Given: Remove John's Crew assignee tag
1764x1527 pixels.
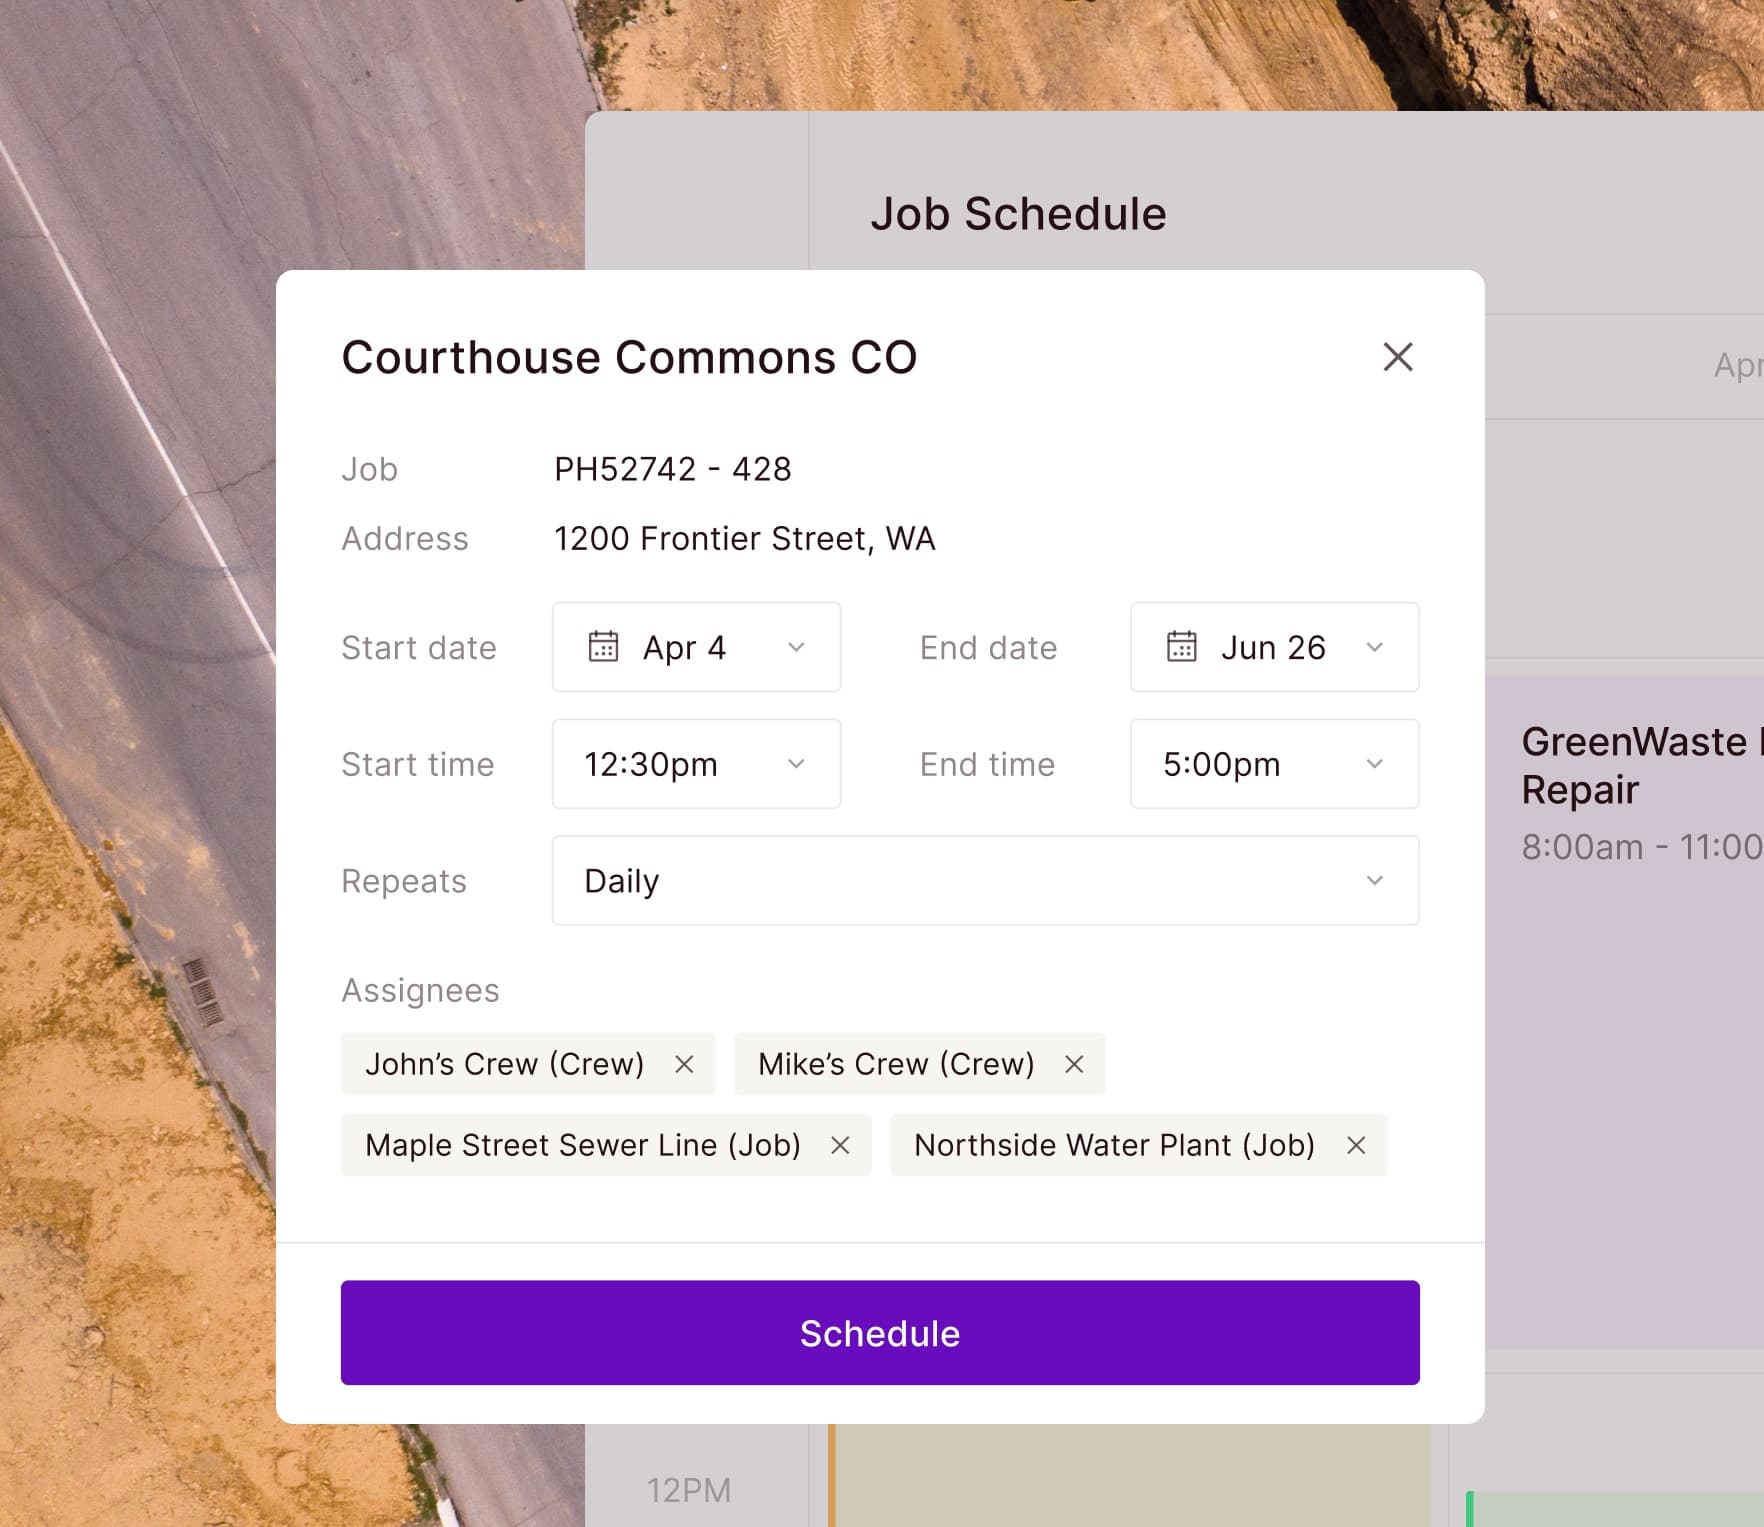Looking at the screenshot, I should pyautogui.click(x=684, y=1065).
